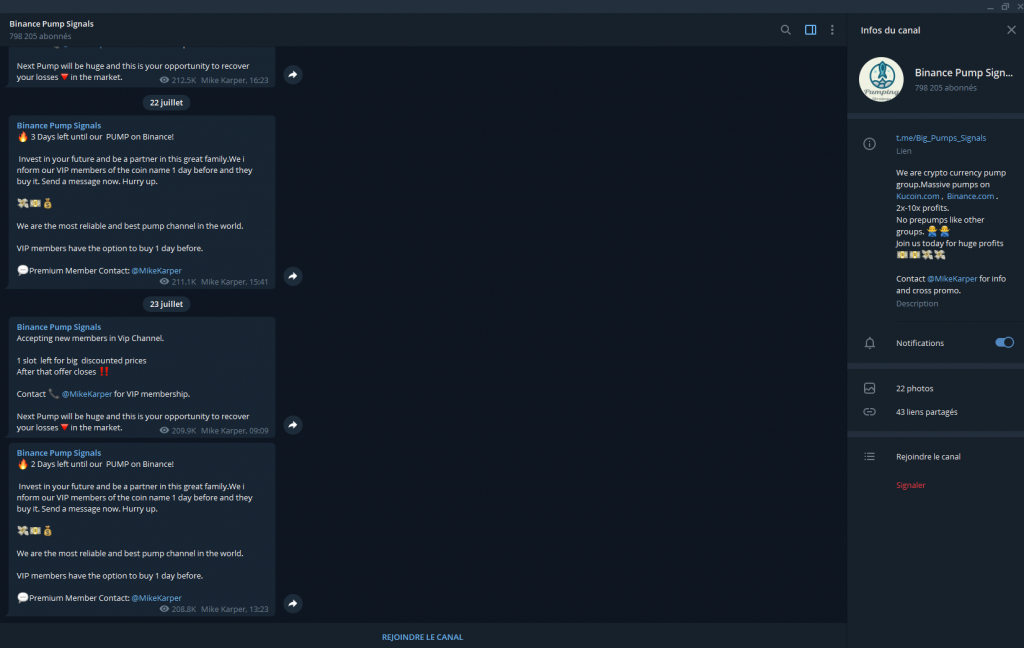Open the Kucoin.com link in description
Viewport: 1024px width, 648px height.
[917, 197]
